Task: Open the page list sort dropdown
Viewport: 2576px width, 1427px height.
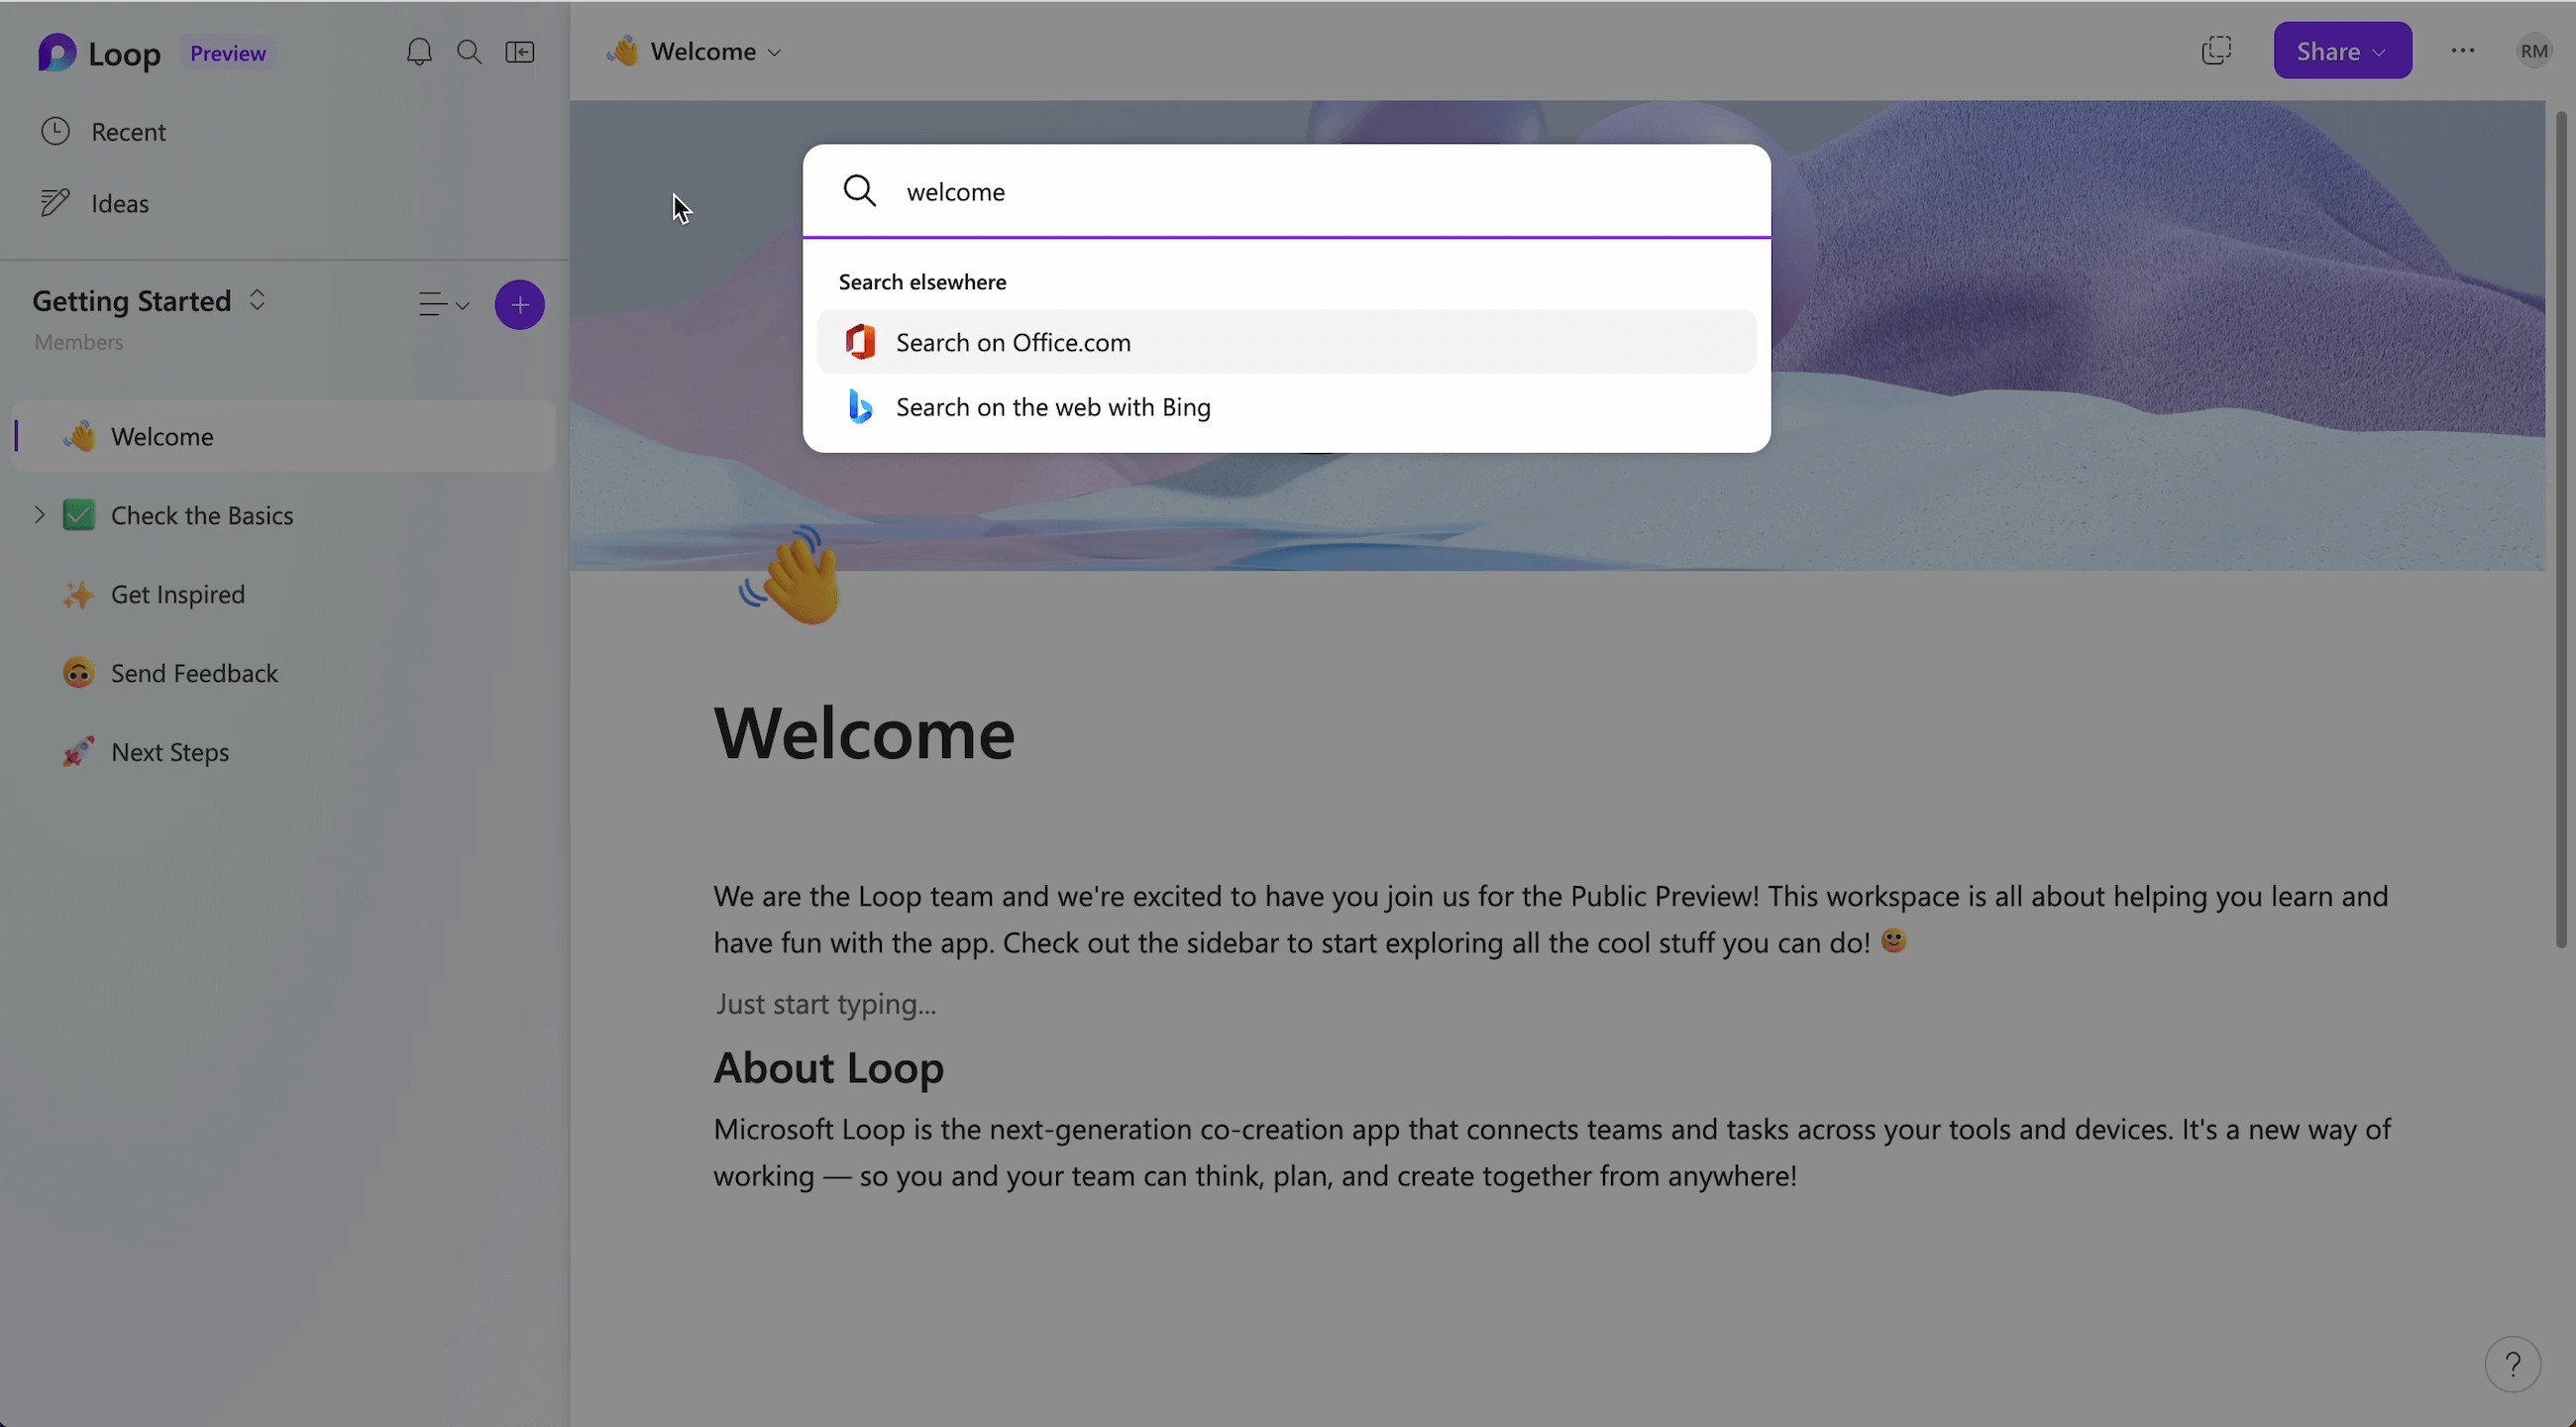Action: (x=443, y=304)
